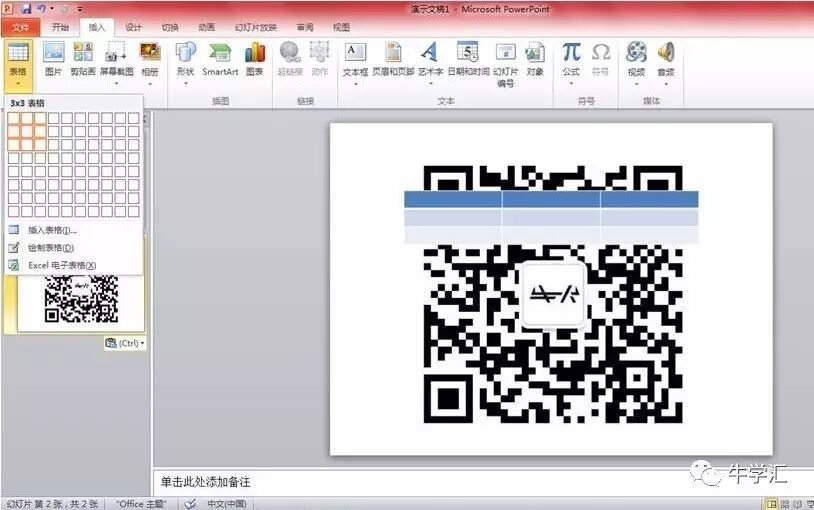Open Header and Footer (页眉和页脚)
The height and width of the screenshot is (510, 814).
(393, 59)
